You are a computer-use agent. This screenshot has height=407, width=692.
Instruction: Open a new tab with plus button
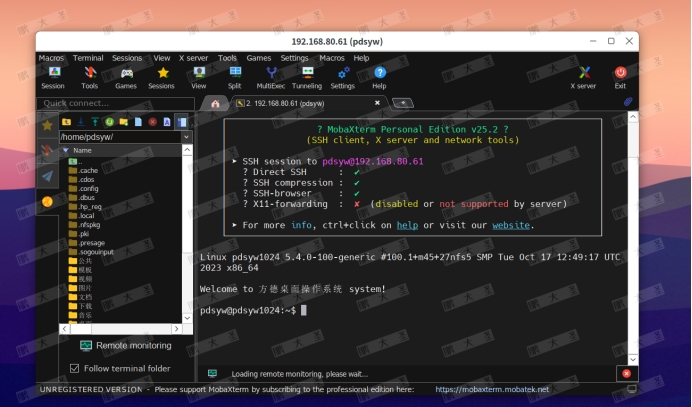click(402, 103)
